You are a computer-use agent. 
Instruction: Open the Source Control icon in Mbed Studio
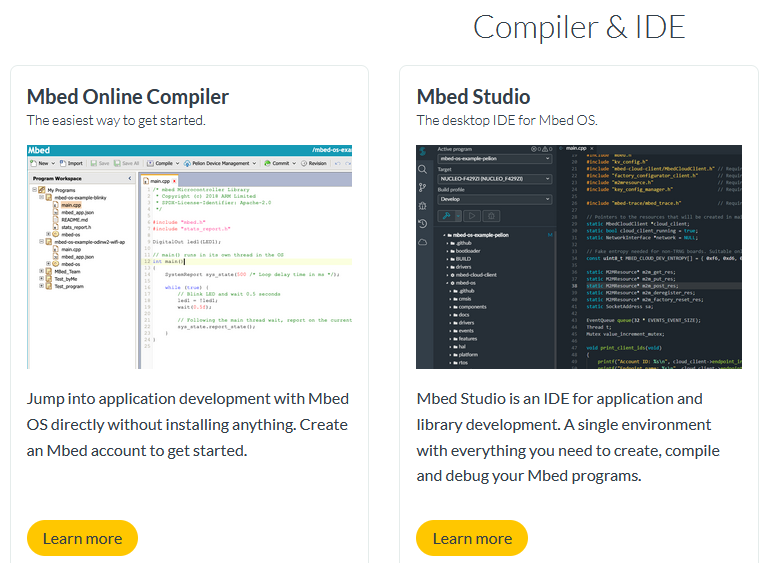424,188
